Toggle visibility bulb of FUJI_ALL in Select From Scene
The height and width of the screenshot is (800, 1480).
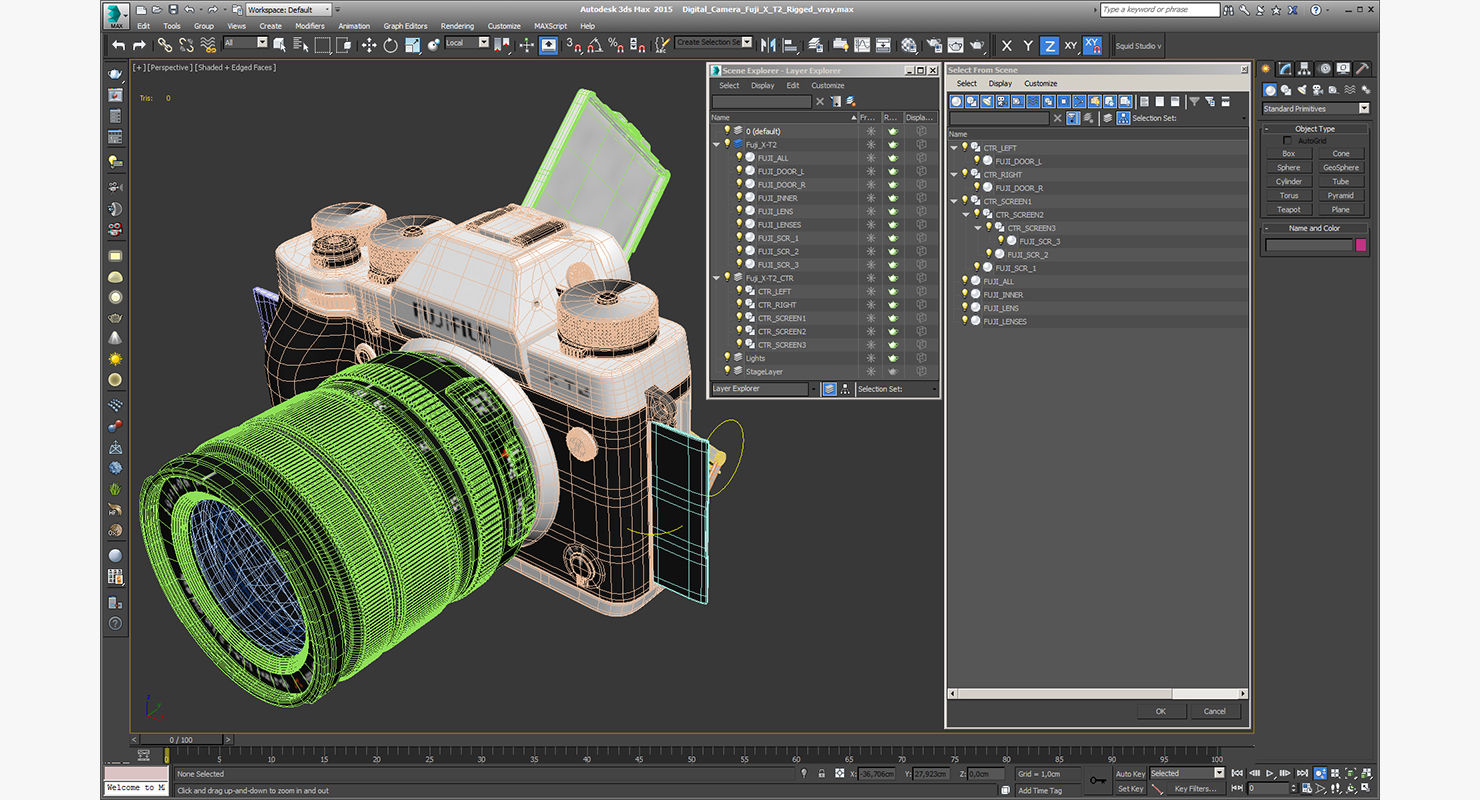(x=965, y=281)
